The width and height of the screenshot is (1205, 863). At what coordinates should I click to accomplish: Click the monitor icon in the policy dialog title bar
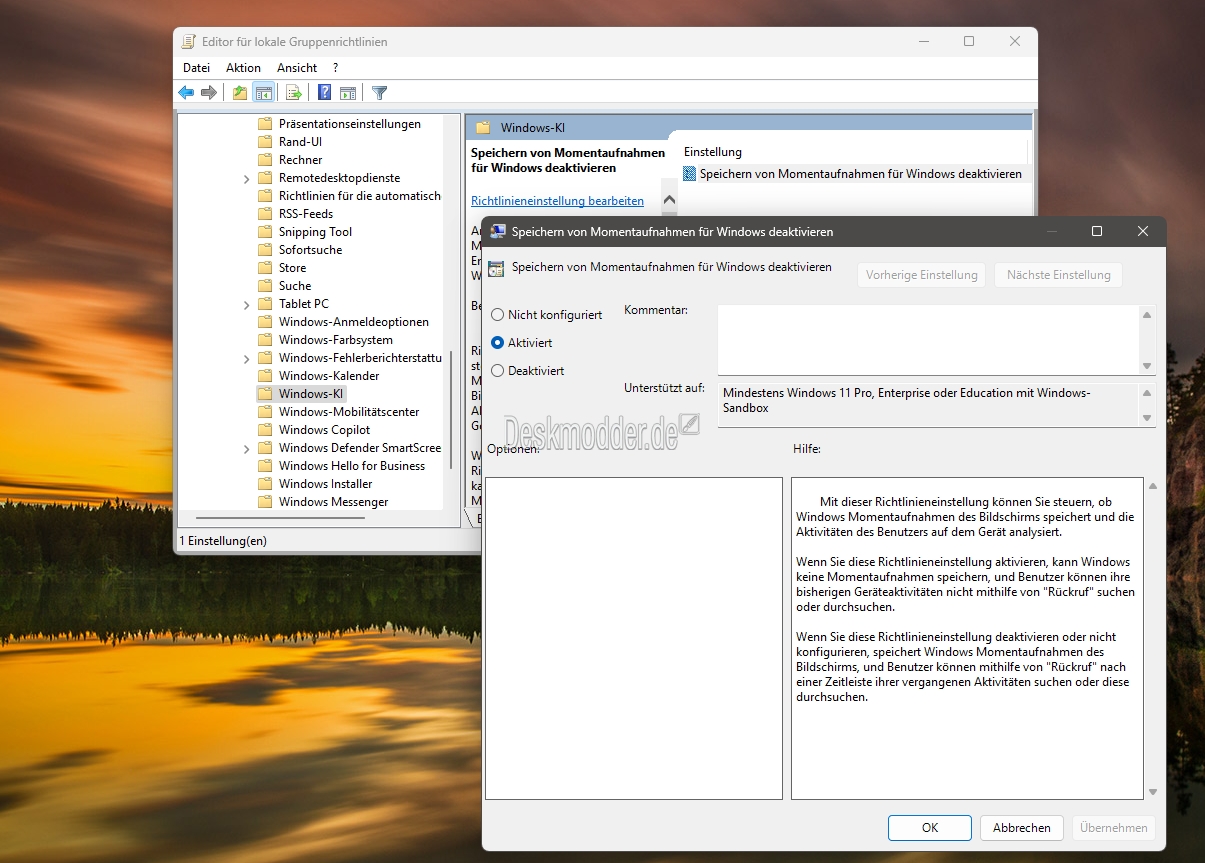[498, 231]
